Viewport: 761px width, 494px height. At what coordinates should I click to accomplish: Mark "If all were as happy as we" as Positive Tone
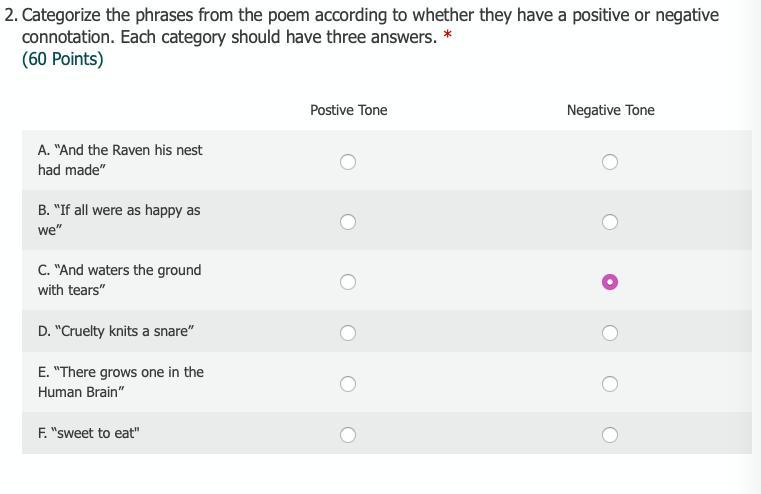pos(348,222)
